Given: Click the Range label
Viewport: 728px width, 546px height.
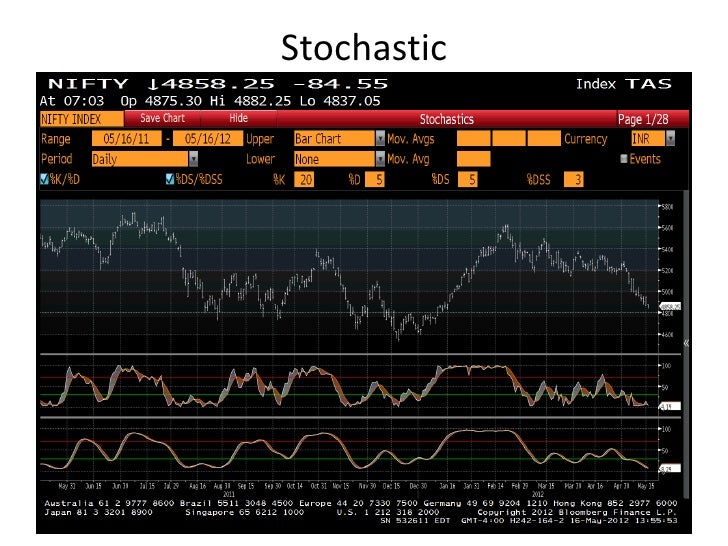Looking at the screenshot, I should (x=56, y=139).
